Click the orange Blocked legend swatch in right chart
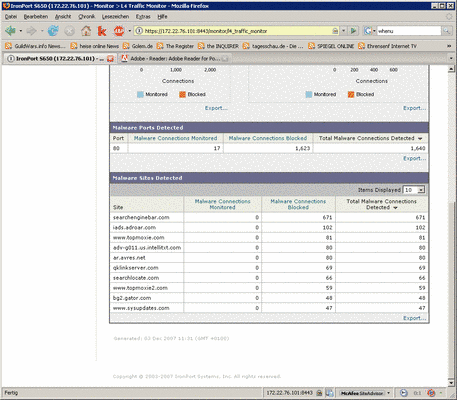 pyautogui.click(x=351, y=94)
